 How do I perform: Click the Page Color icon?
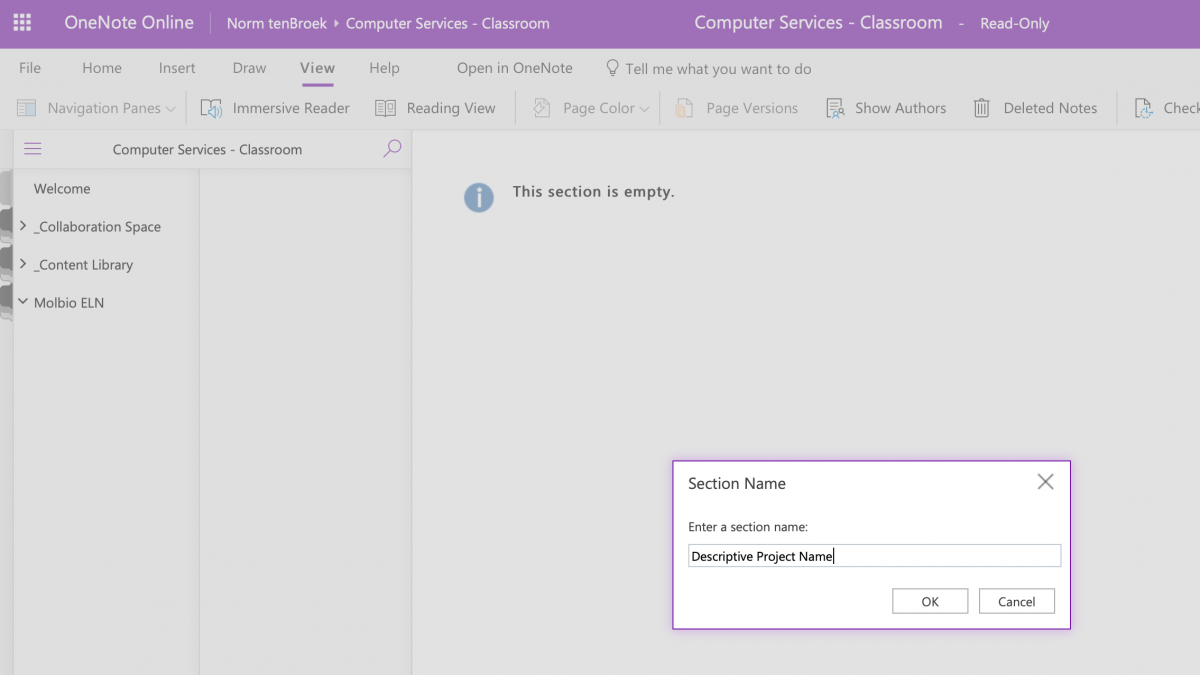coord(542,108)
